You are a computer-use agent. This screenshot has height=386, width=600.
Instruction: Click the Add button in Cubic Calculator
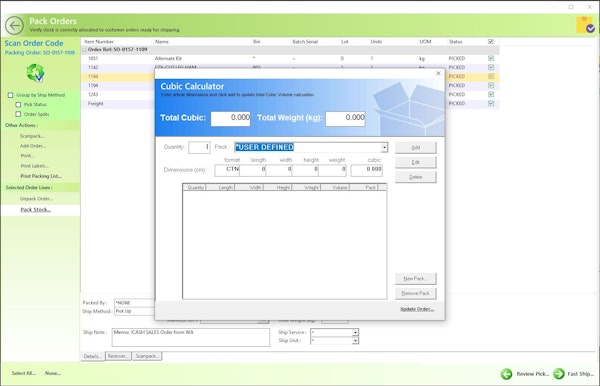pos(416,148)
